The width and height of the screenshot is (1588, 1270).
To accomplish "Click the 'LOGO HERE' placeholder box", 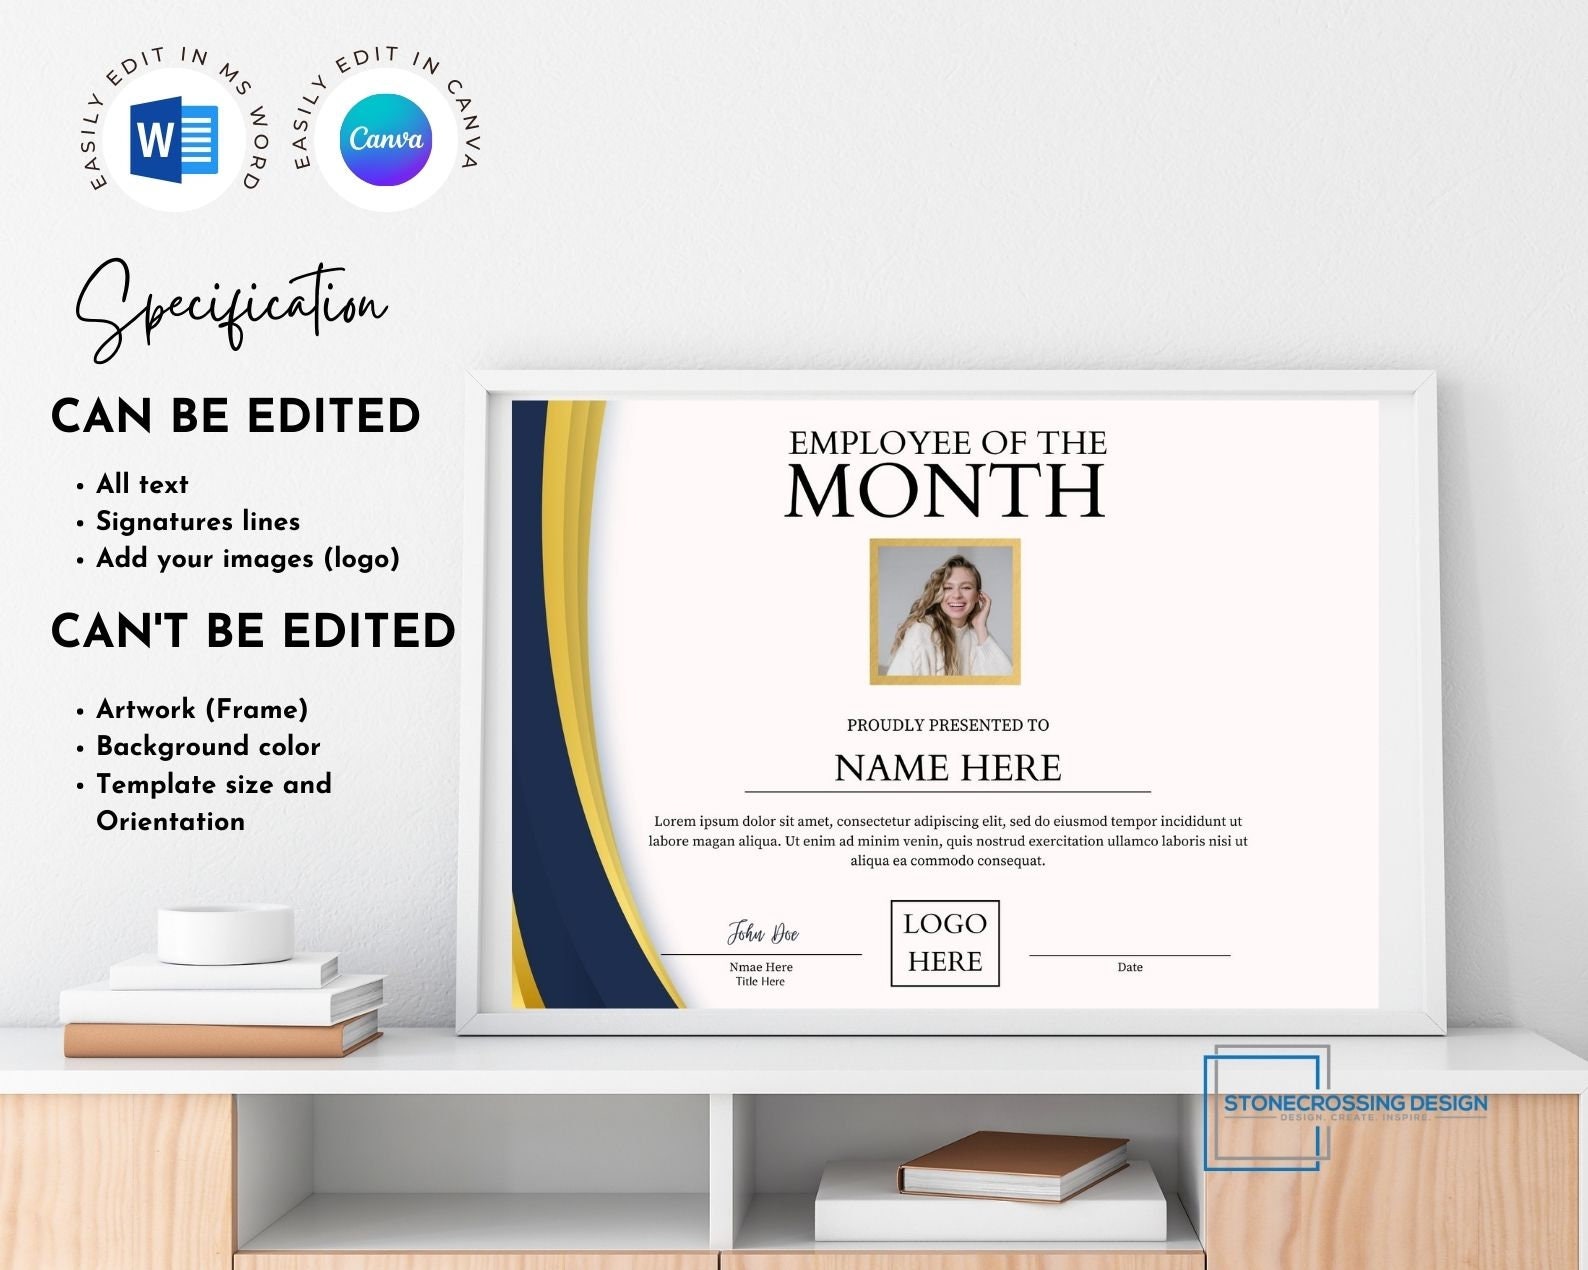I will pos(945,943).
